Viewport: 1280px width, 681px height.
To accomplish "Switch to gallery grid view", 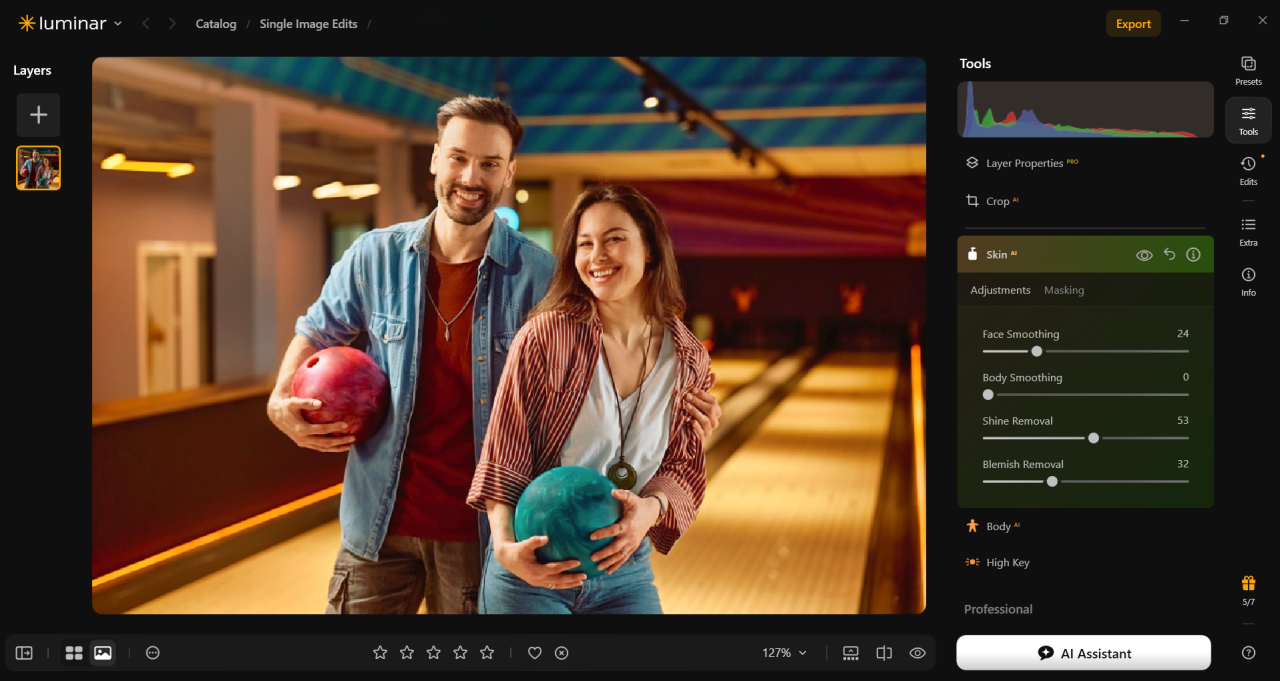I will point(74,653).
